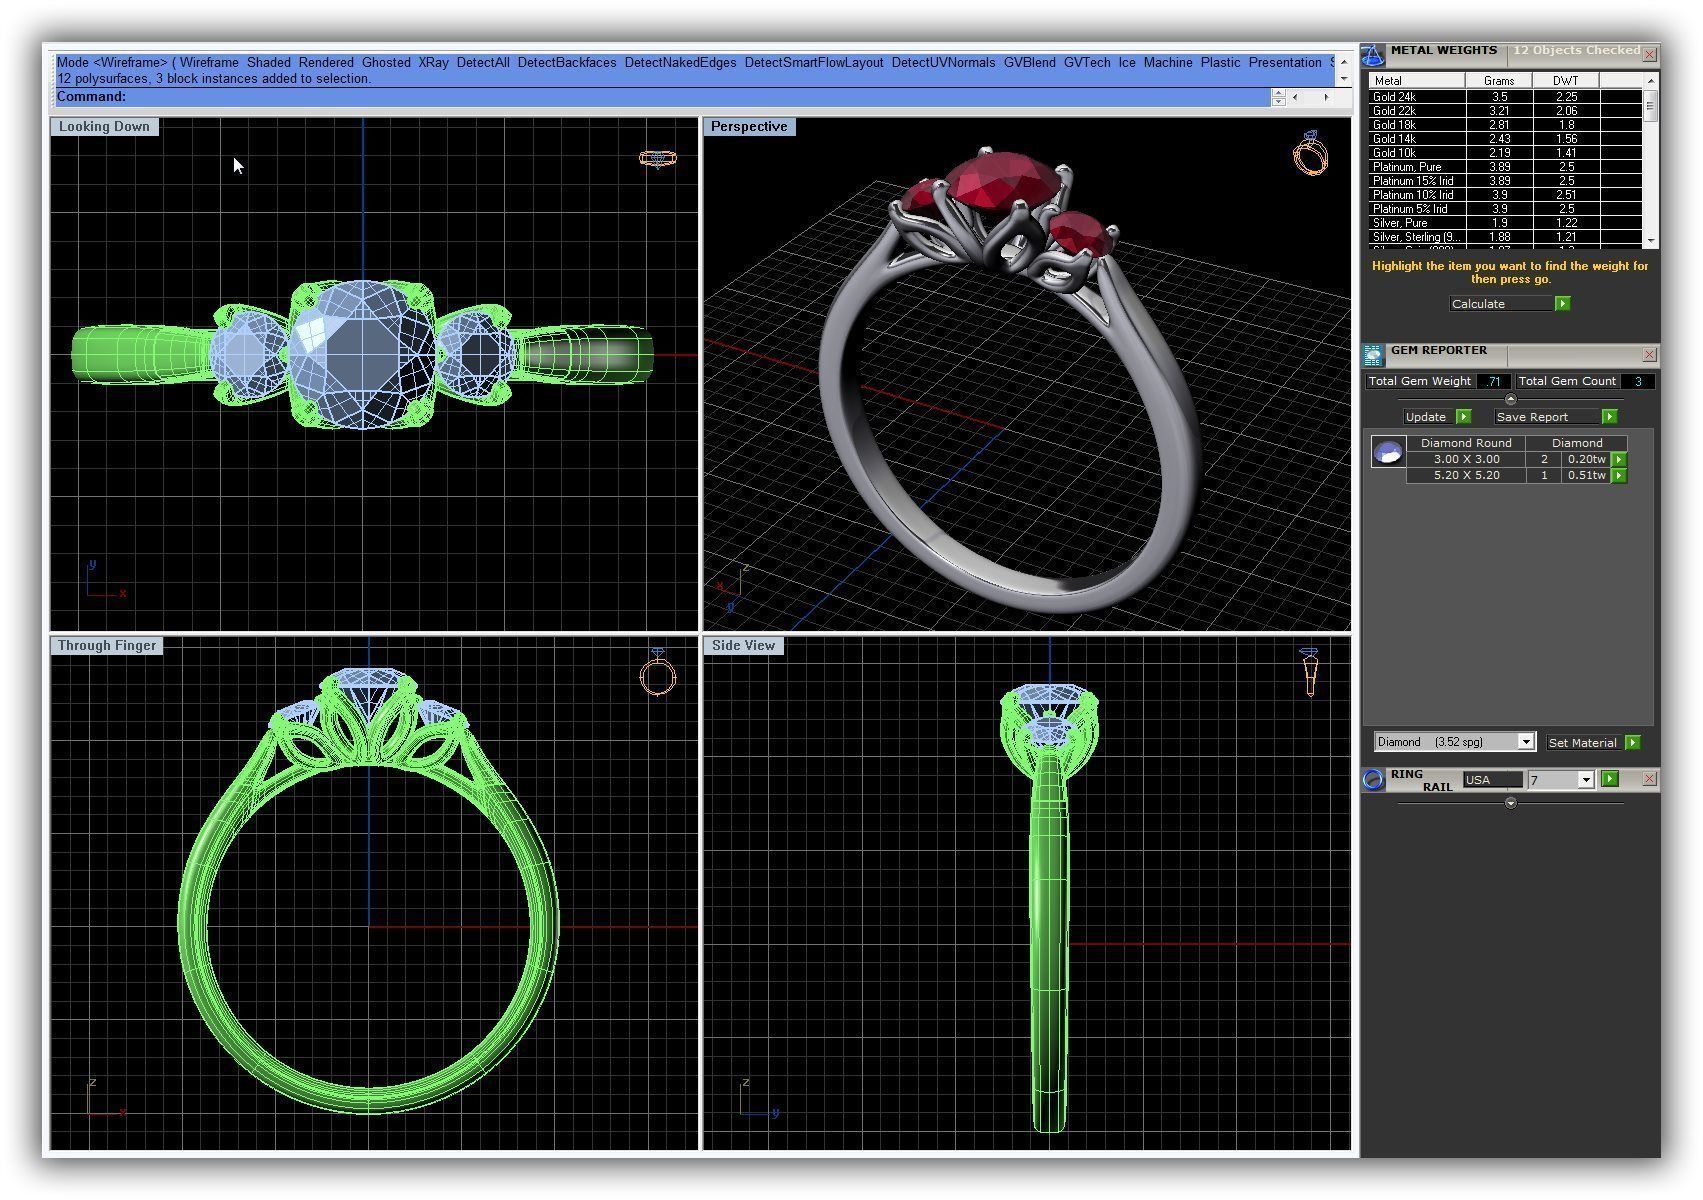
Task: Choose the XRay display mode option
Action: tap(433, 62)
